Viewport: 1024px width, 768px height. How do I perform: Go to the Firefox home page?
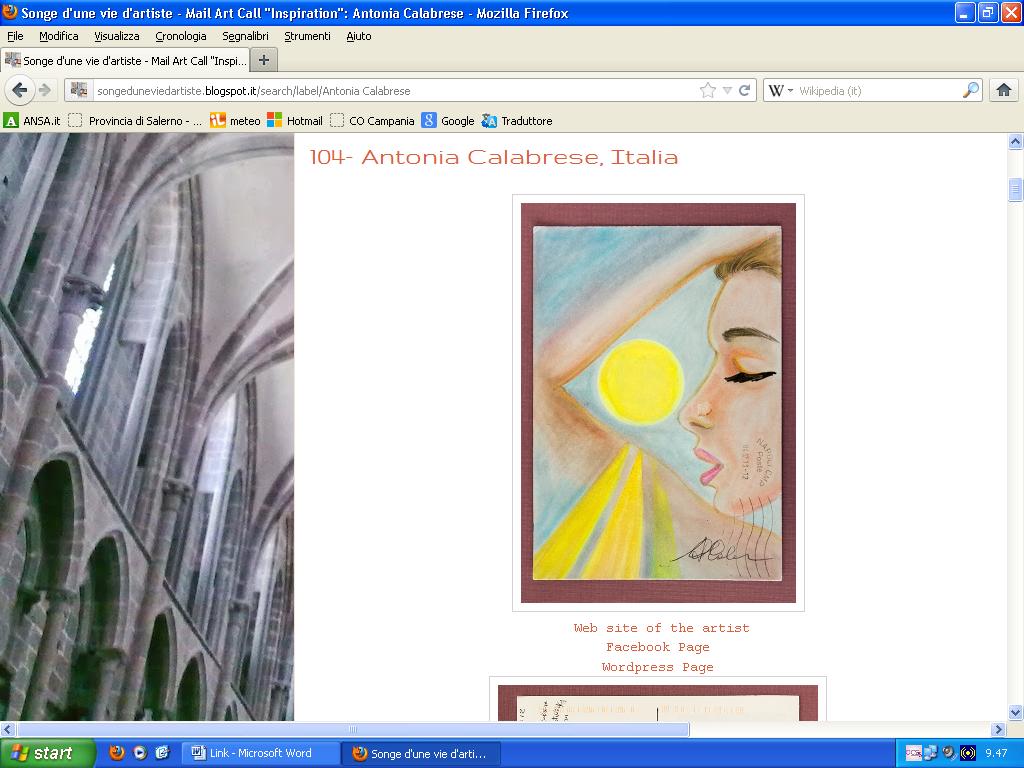click(1004, 90)
